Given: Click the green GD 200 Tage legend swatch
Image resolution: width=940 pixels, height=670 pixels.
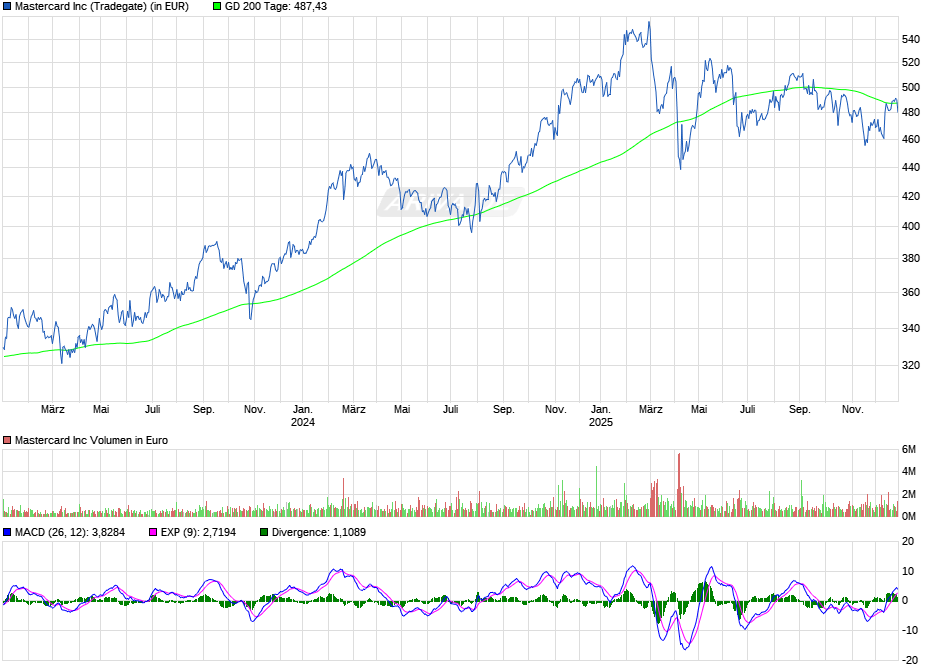Looking at the screenshot, I should click(x=217, y=7).
